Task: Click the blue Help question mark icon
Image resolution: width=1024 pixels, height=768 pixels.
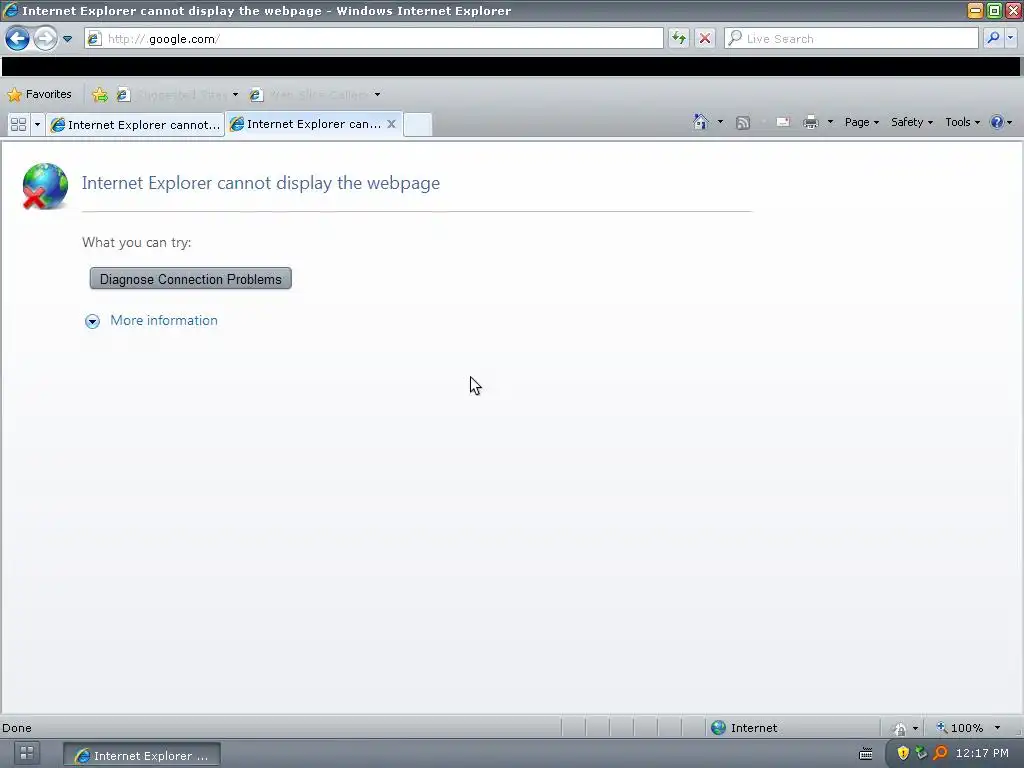Action: pyautogui.click(x=997, y=122)
